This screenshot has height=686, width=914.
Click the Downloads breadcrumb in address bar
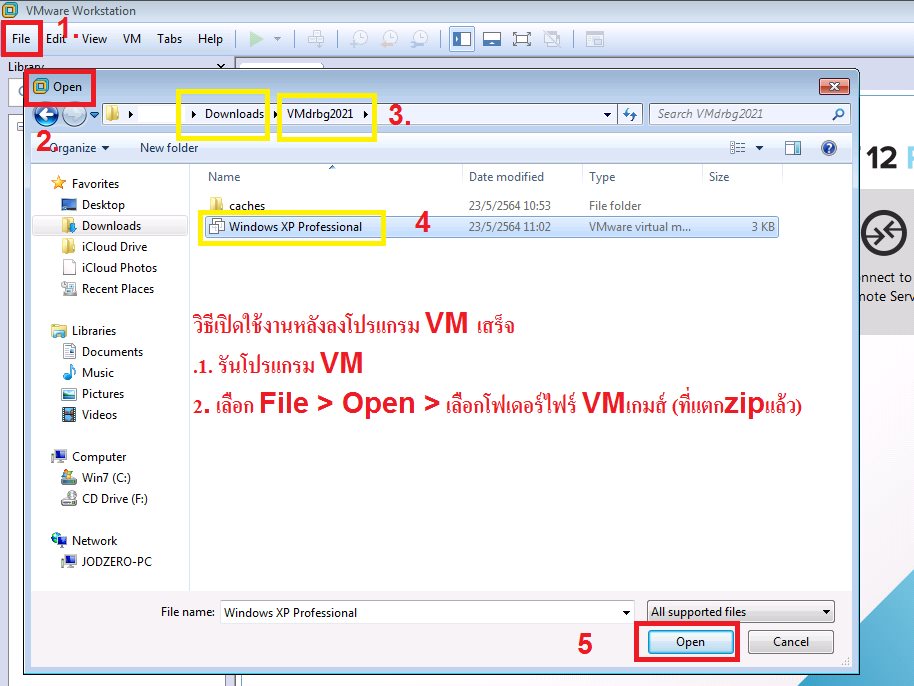click(234, 114)
